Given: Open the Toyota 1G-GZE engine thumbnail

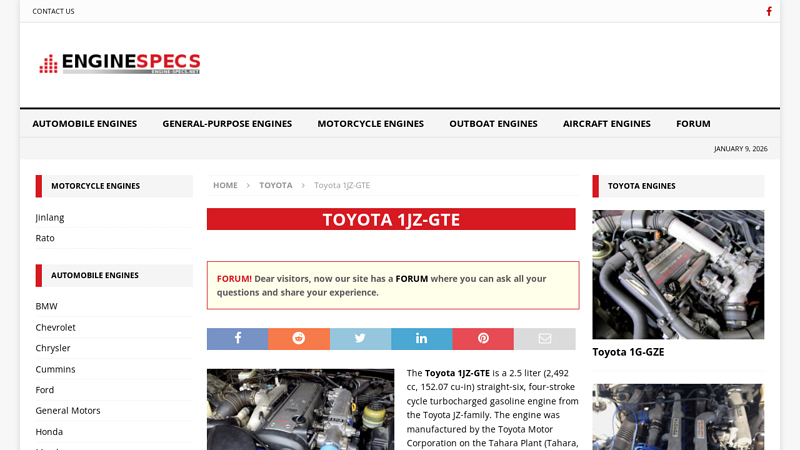Looking at the screenshot, I should pyautogui.click(x=678, y=274).
